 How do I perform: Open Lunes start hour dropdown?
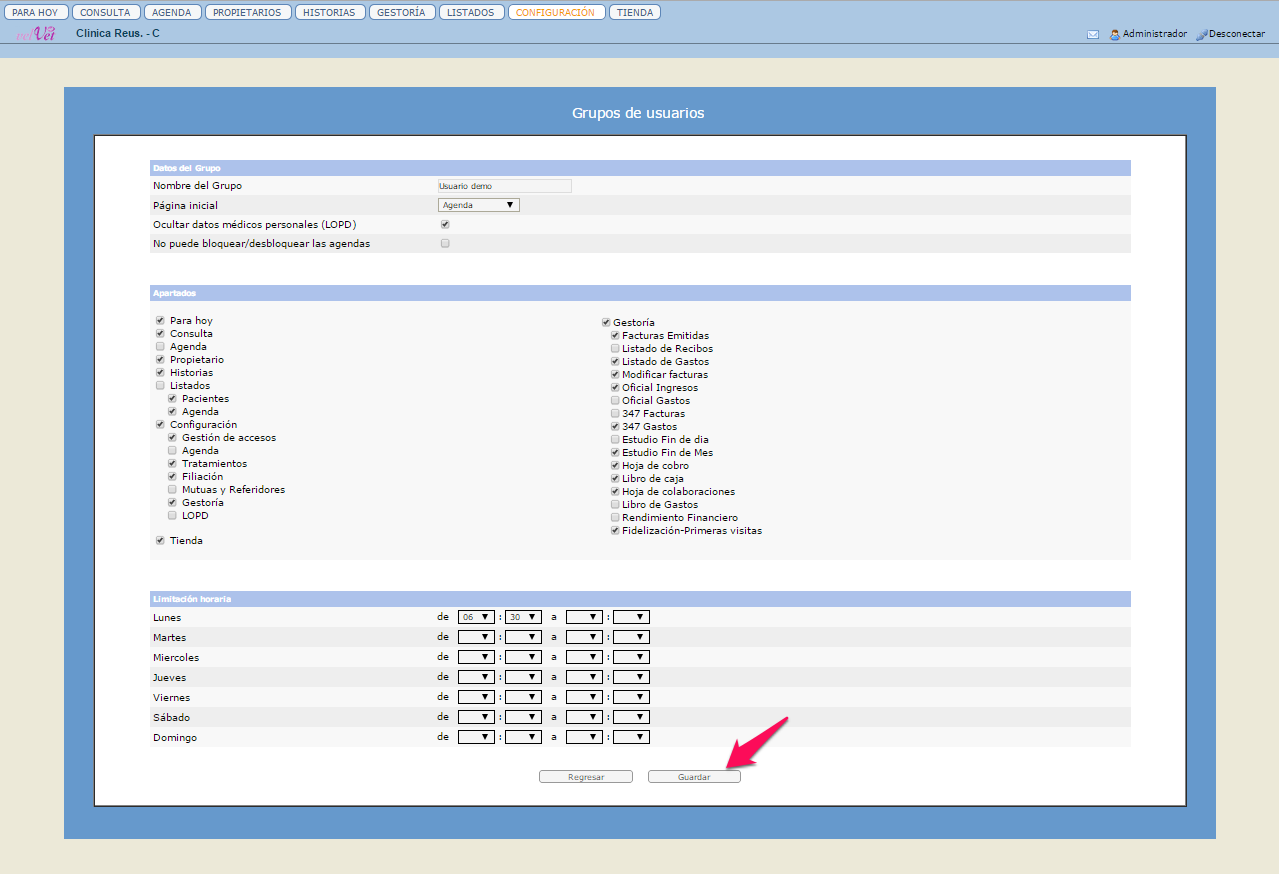[476, 617]
